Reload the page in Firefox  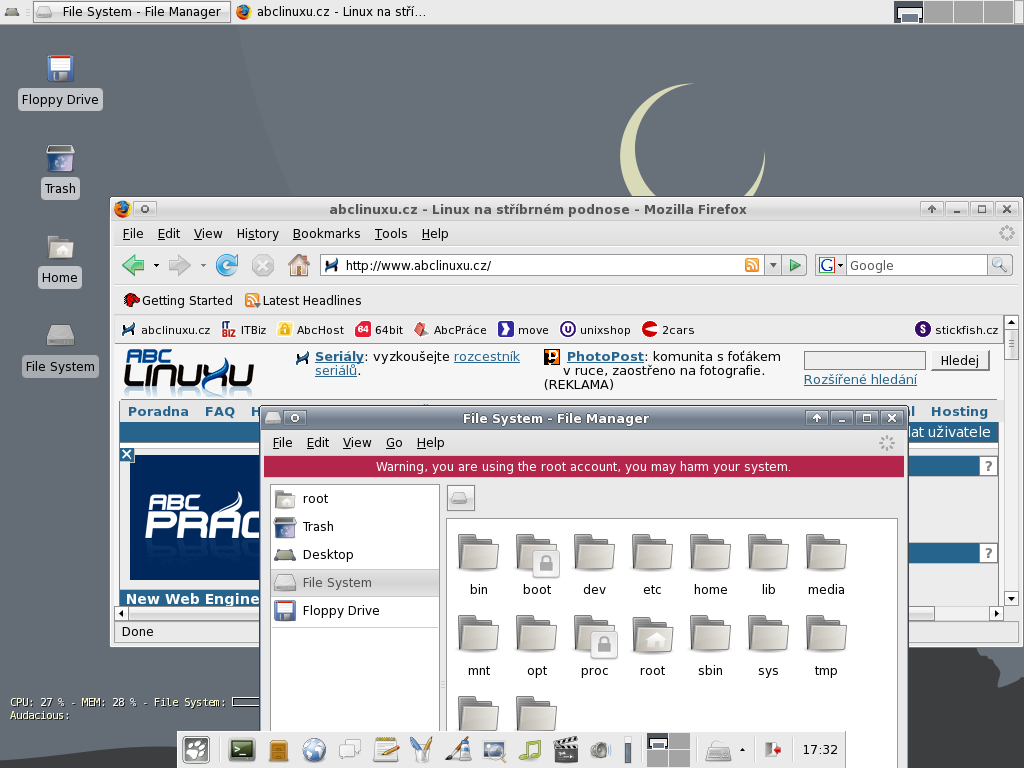click(x=227, y=265)
